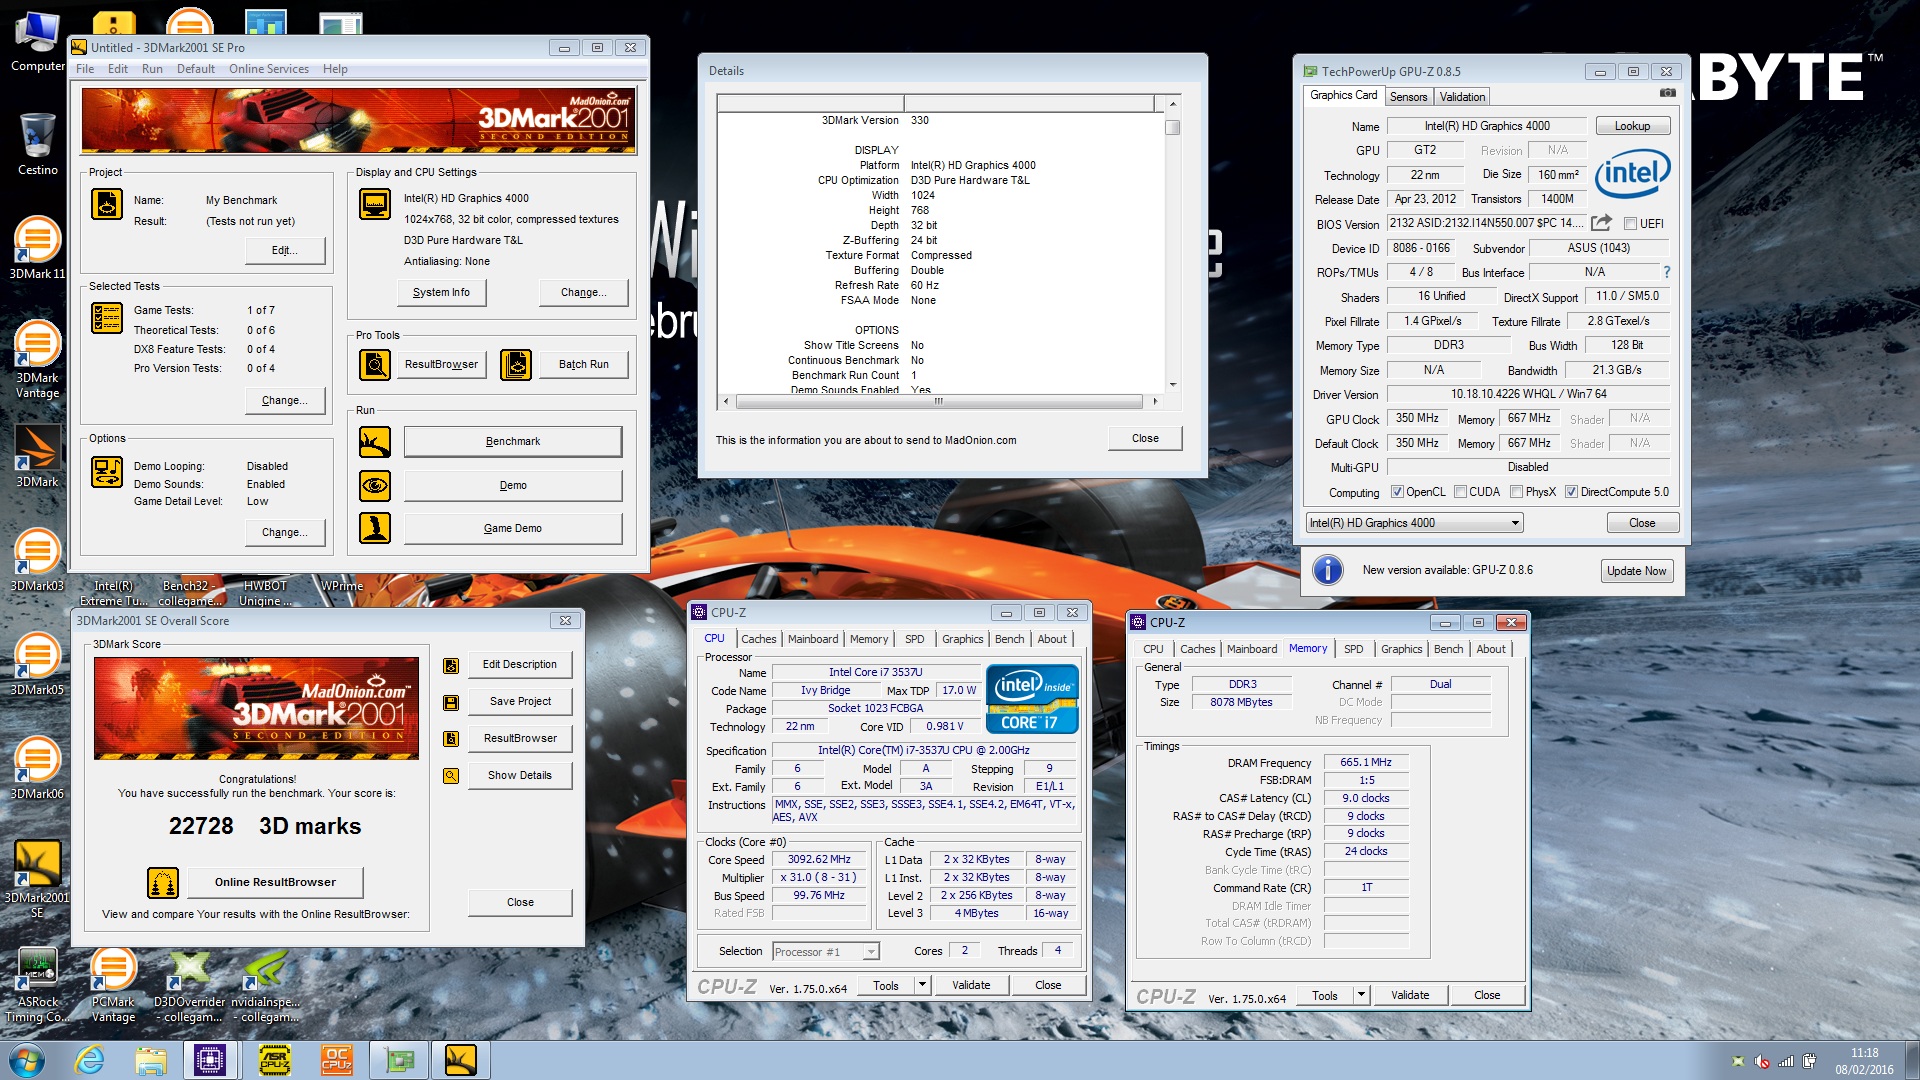The image size is (1920, 1080).
Task: Launch the 3DMark Vantage desktop shortcut
Action: [x=37, y=359]
